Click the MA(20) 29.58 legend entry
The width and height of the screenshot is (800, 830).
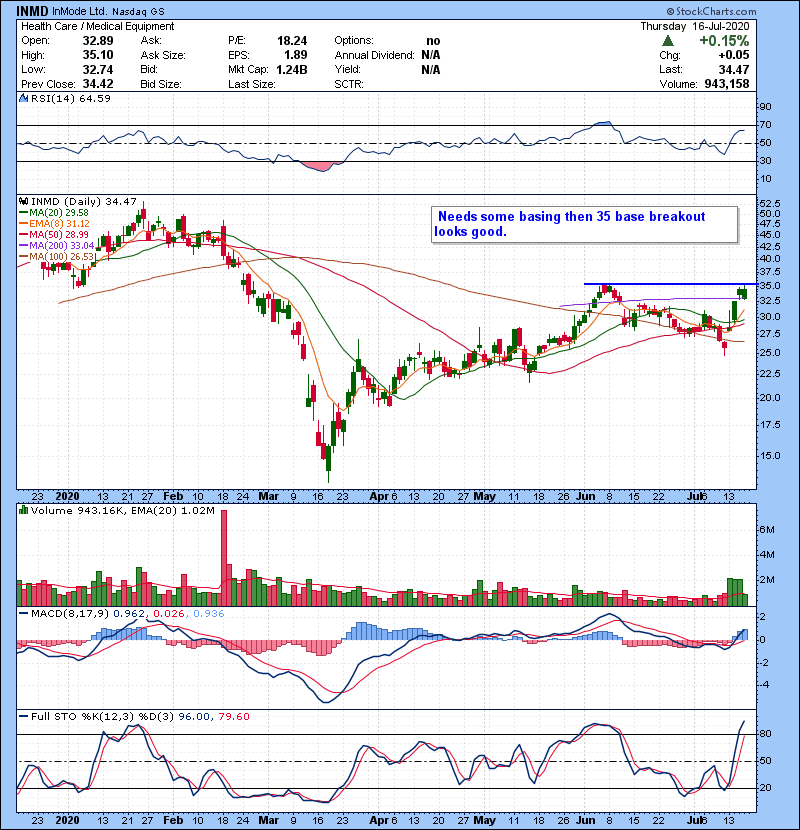[x=55, y=213]
